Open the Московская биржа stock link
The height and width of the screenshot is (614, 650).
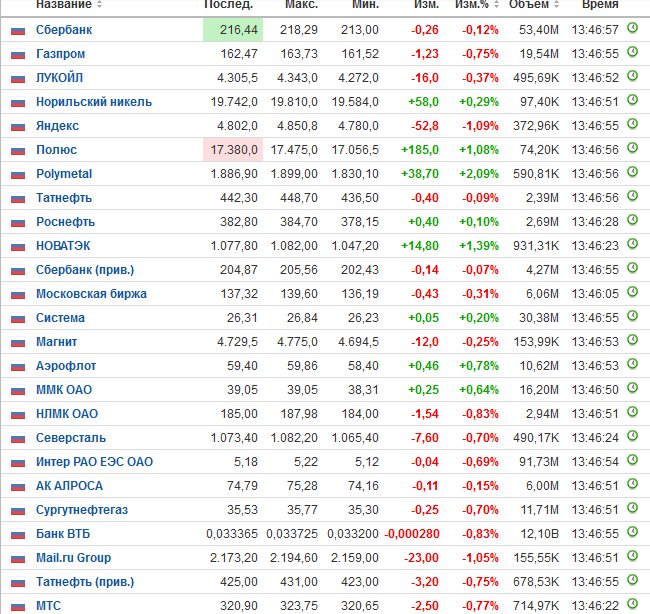coord(91,294)
